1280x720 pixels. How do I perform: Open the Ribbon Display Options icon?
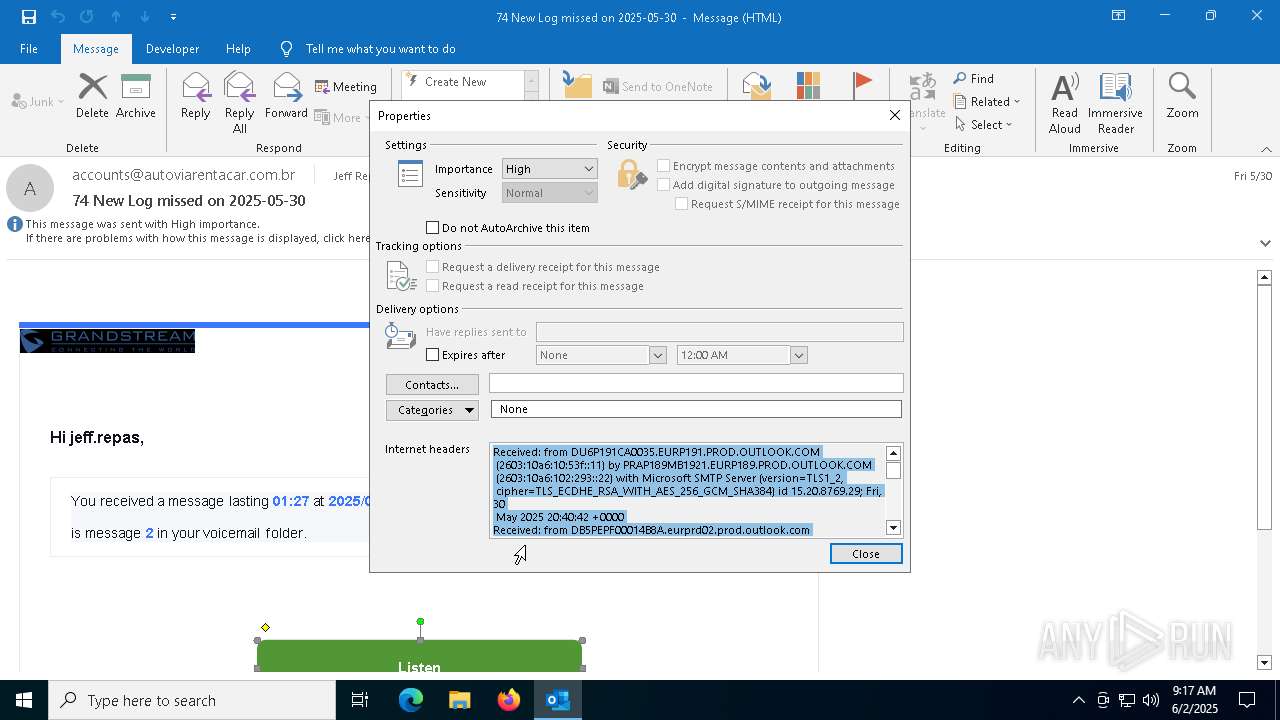[1119, 16]
